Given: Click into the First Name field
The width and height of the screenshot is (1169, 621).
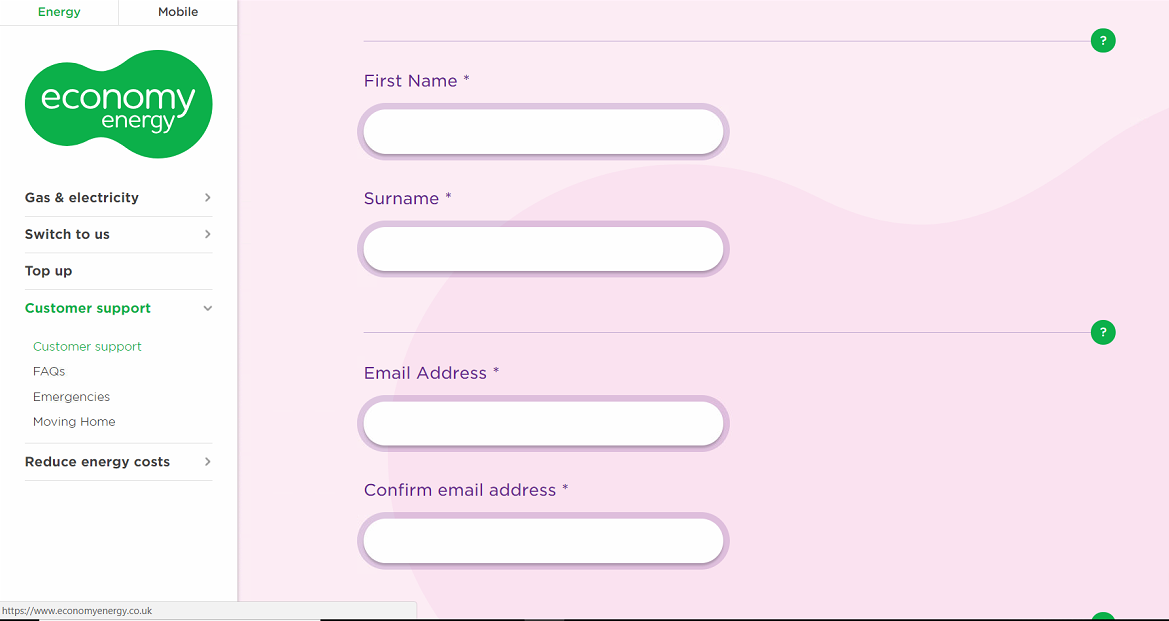Looking at the screenshot, I should pos(543,132).
